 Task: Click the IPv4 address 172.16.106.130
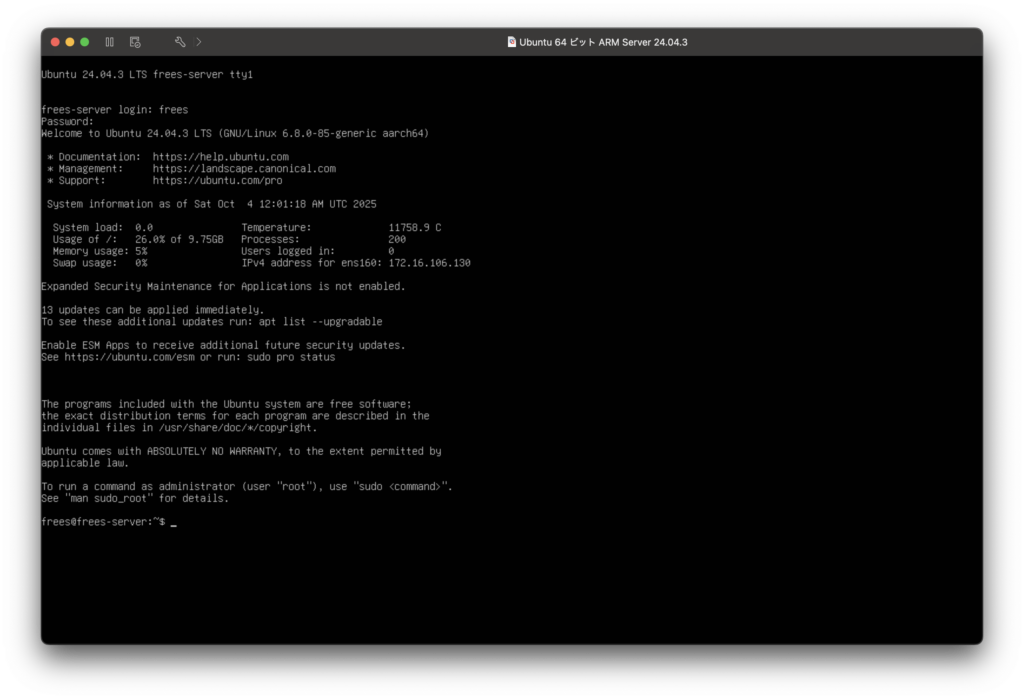429,263
